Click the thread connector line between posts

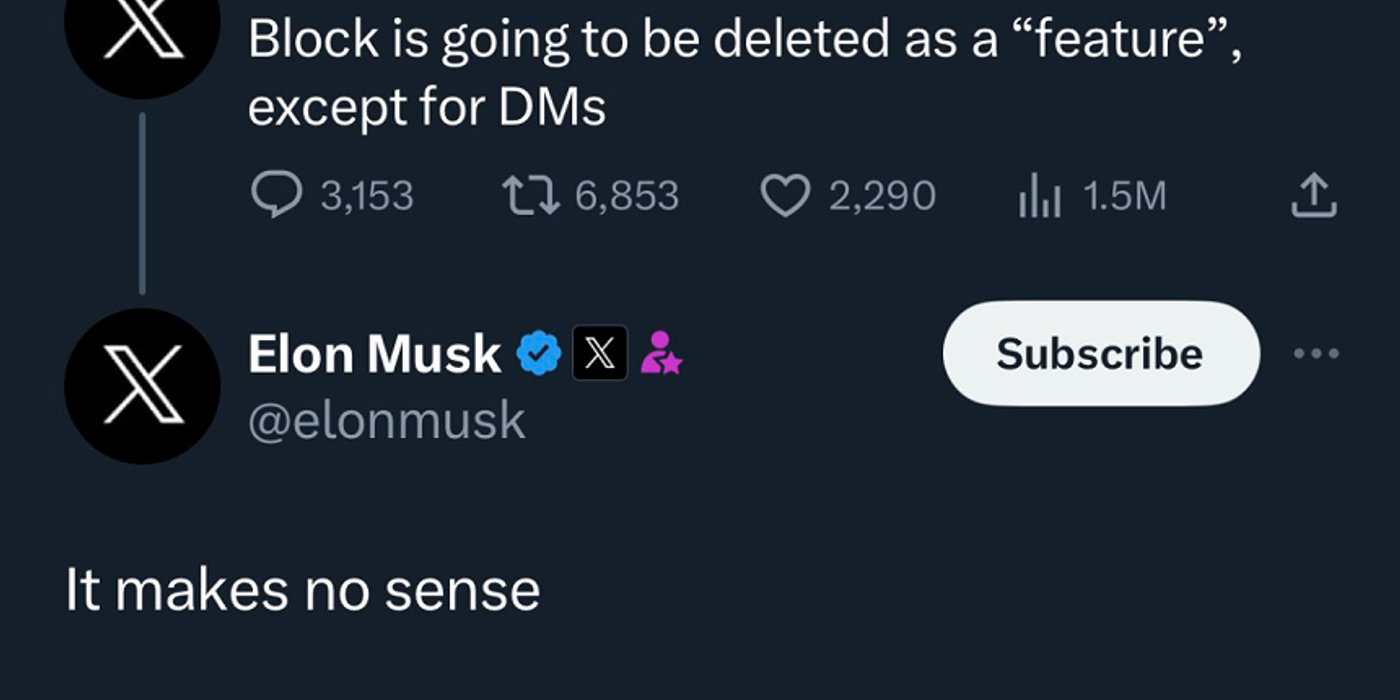tap(143, 200)
